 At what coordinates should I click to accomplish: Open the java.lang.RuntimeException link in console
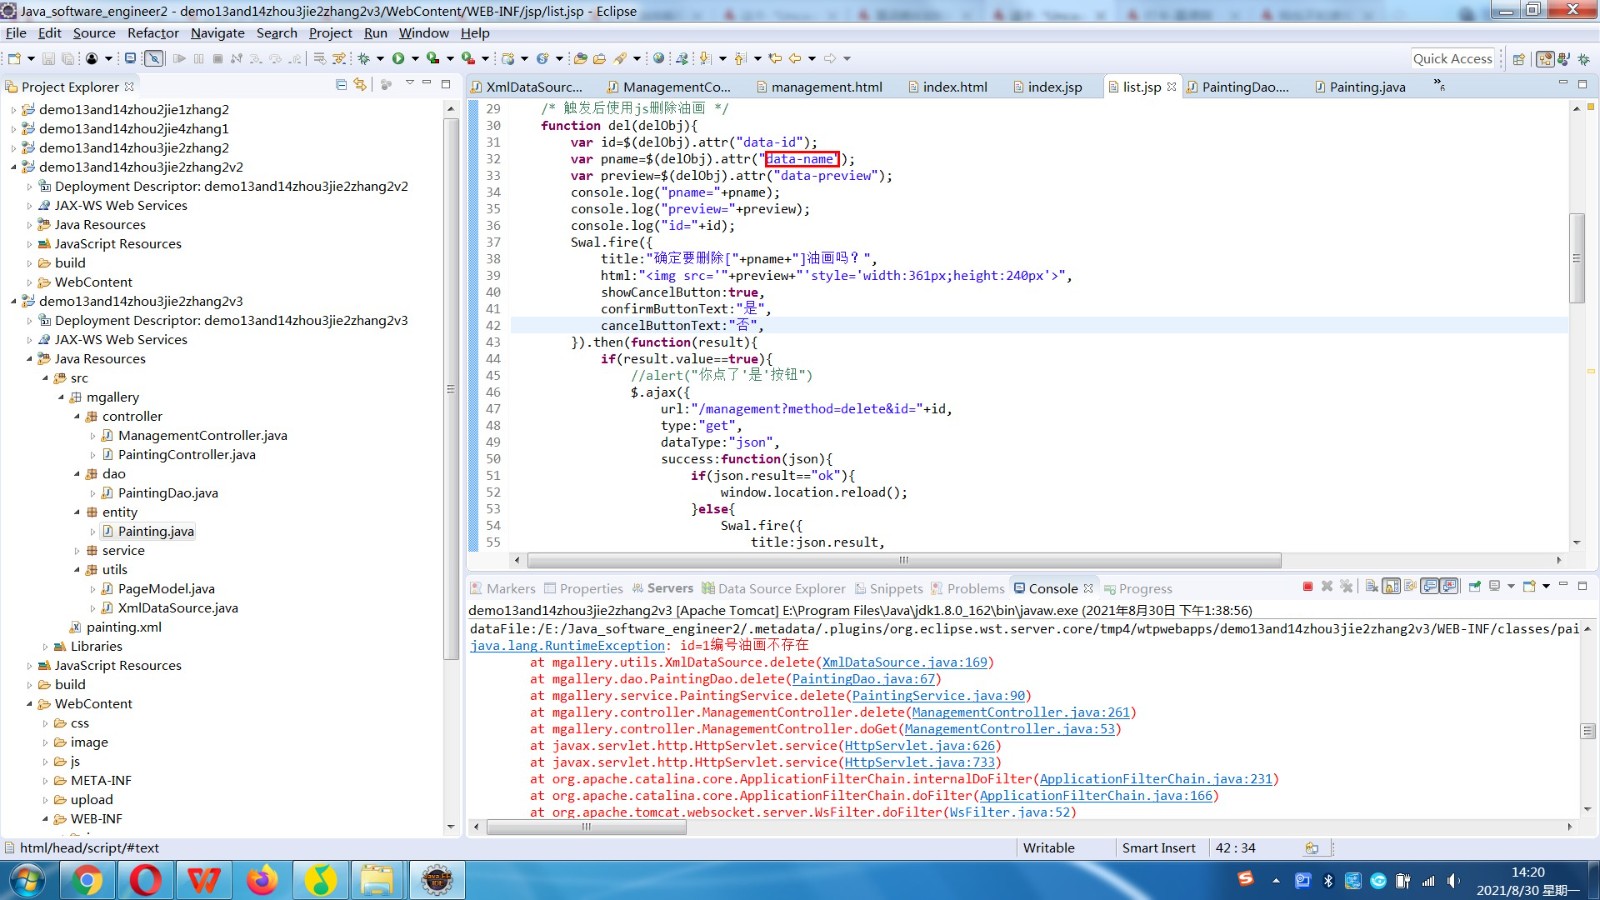(x=567, y=646)
